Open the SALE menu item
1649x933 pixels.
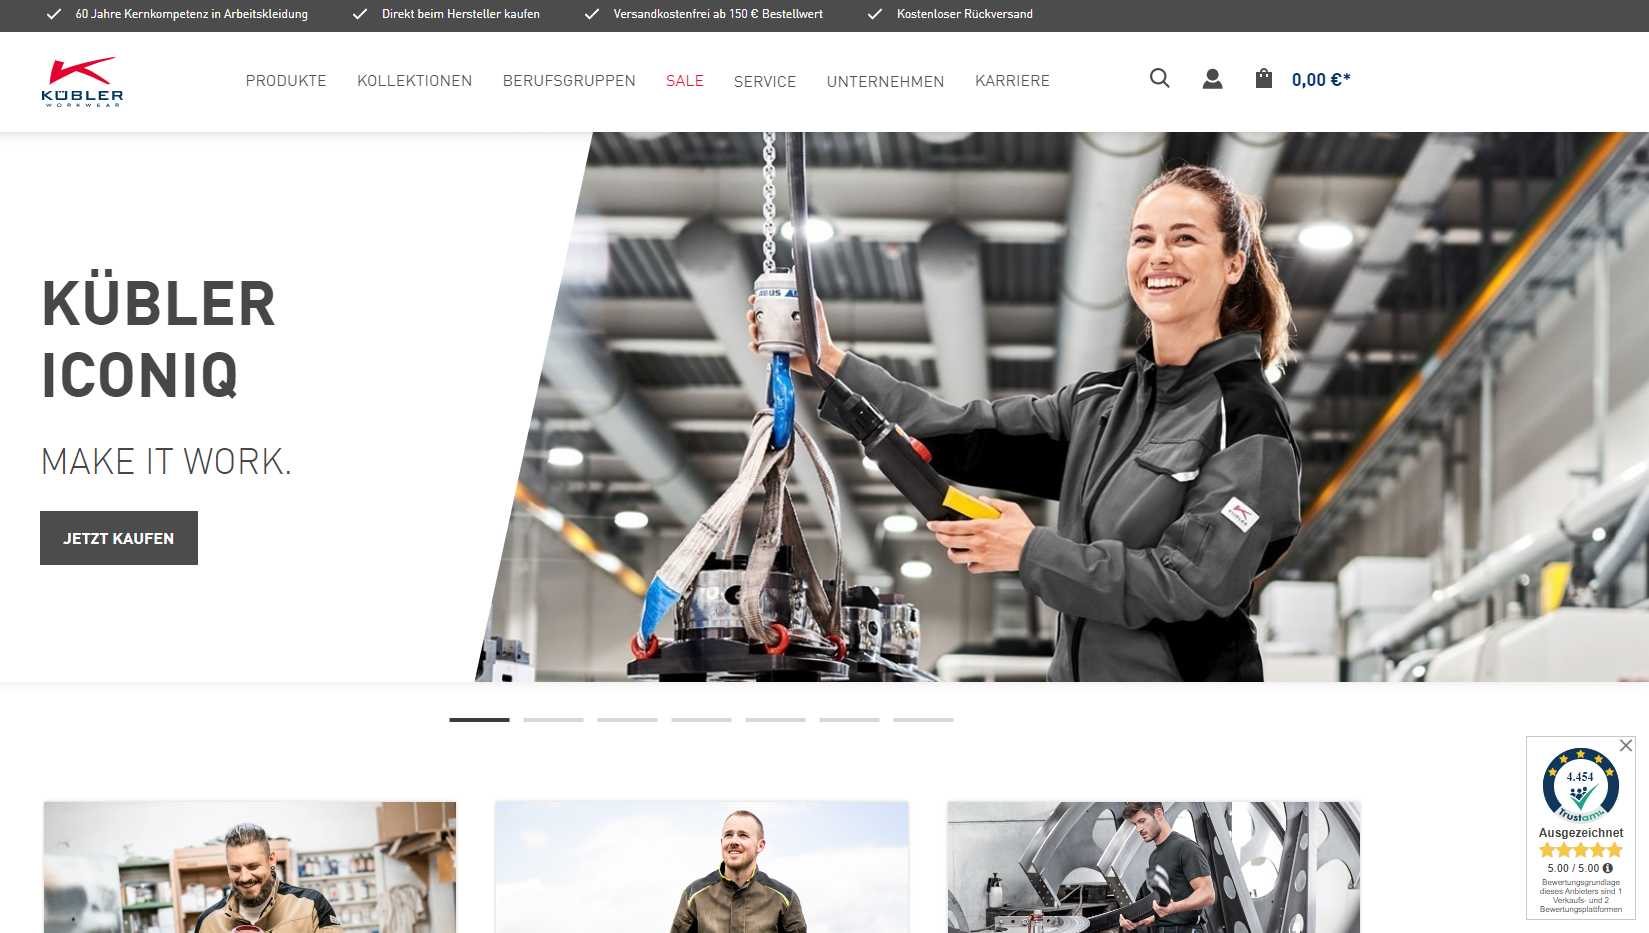tap(685, 81)
